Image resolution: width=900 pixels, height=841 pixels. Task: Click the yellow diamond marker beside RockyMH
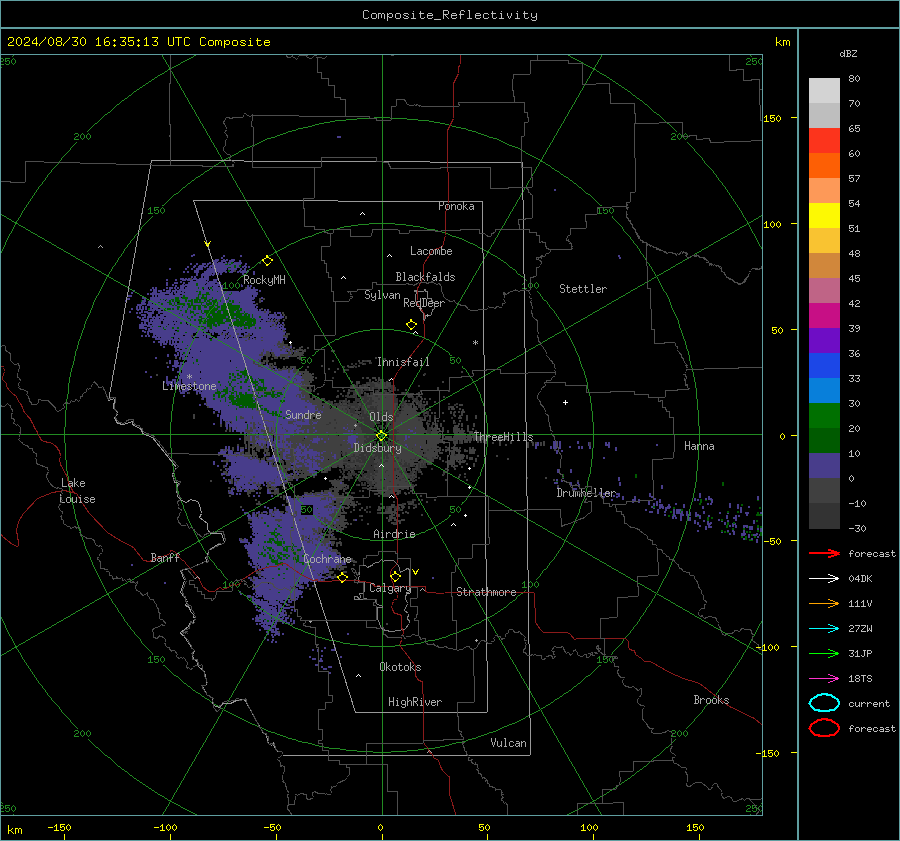[x=267, y=261]
